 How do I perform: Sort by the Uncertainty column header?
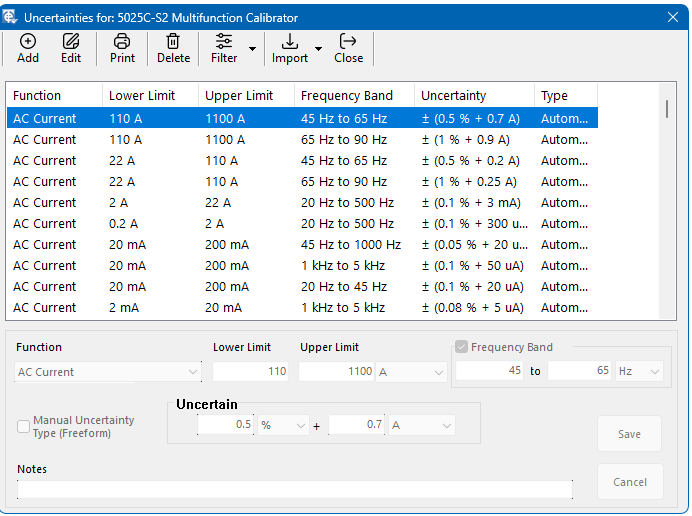pos(453,96)
